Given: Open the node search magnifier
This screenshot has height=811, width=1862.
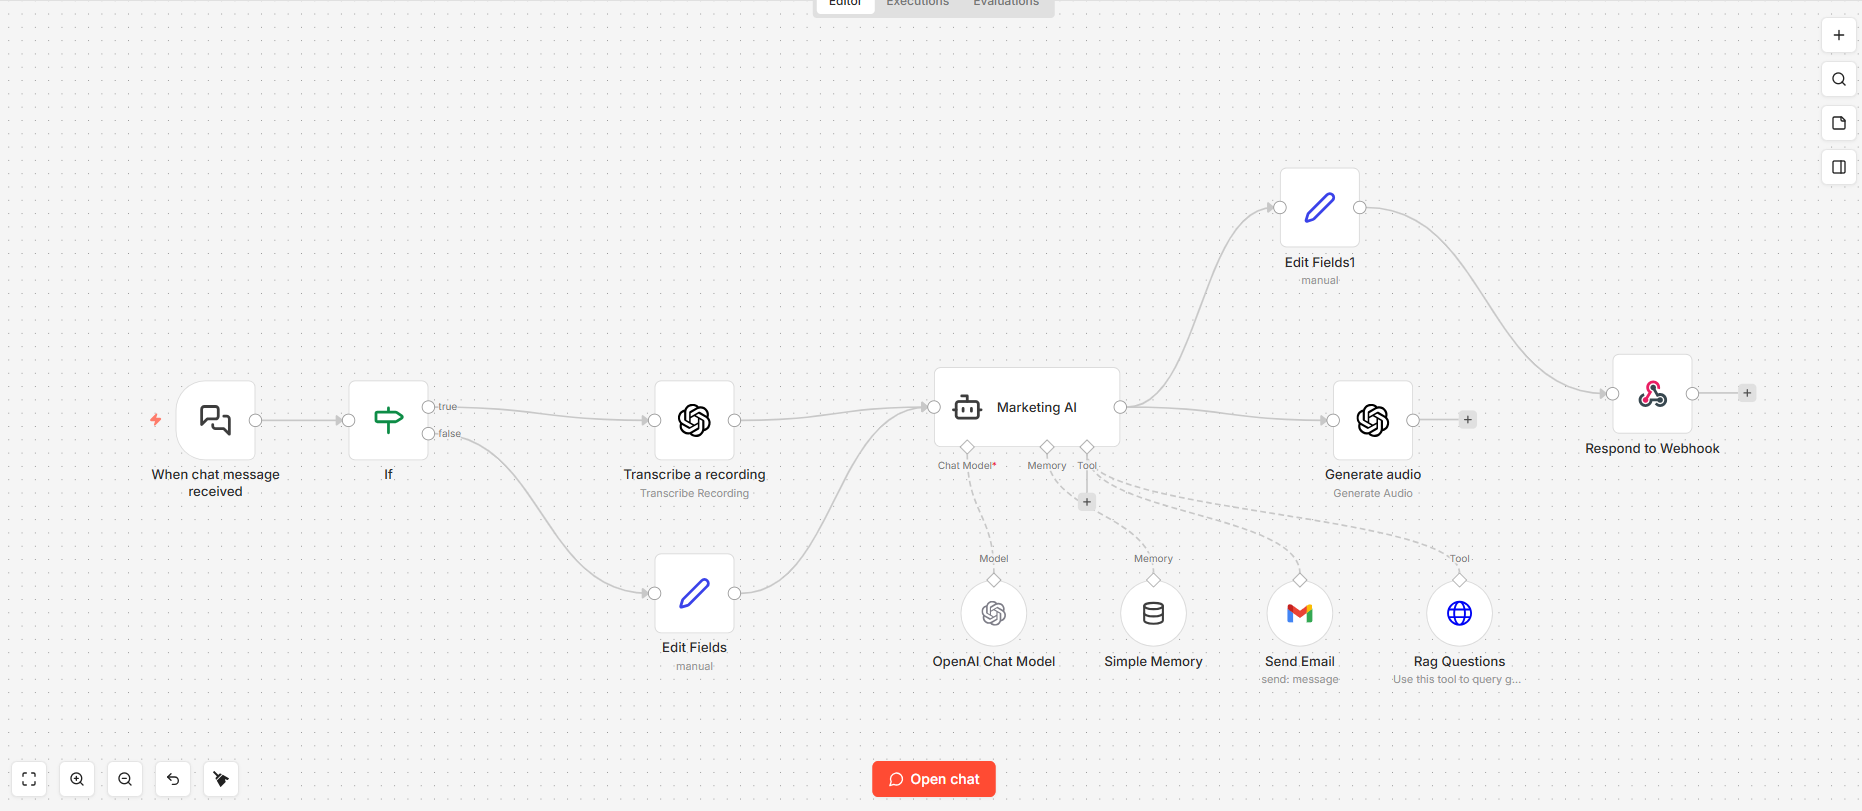Looking at the screenshot, I should pos(1839,79).
